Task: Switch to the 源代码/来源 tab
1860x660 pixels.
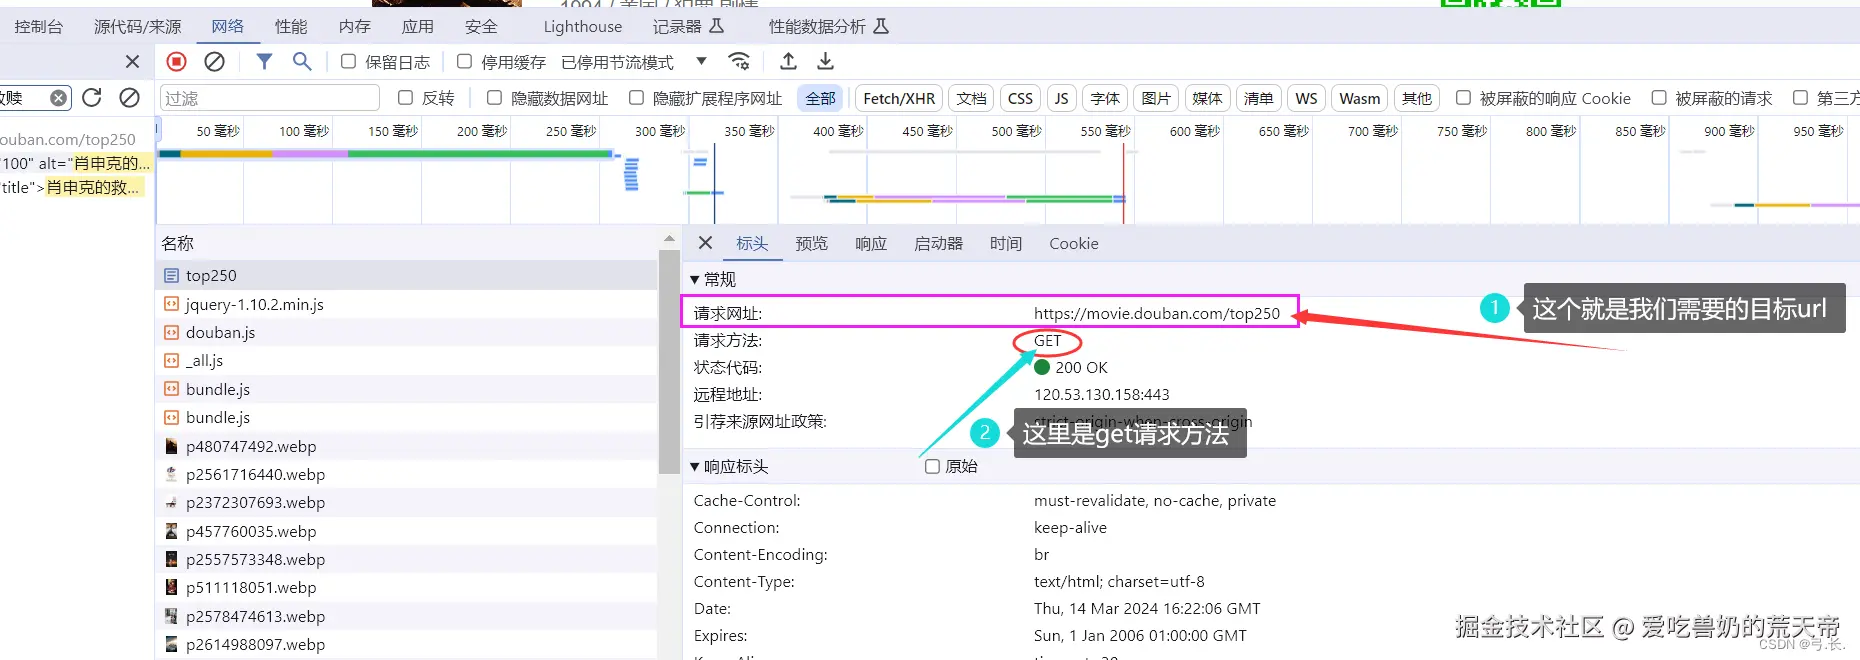Action: [138, 27]
